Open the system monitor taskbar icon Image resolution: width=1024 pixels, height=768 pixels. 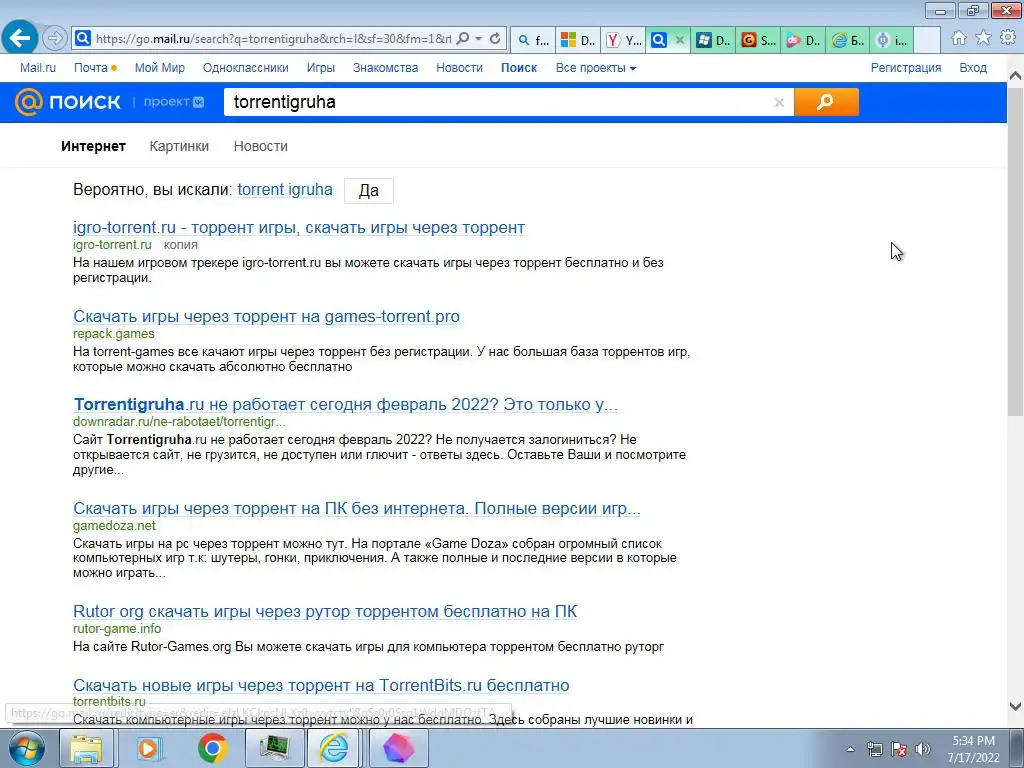pos(275,748)
